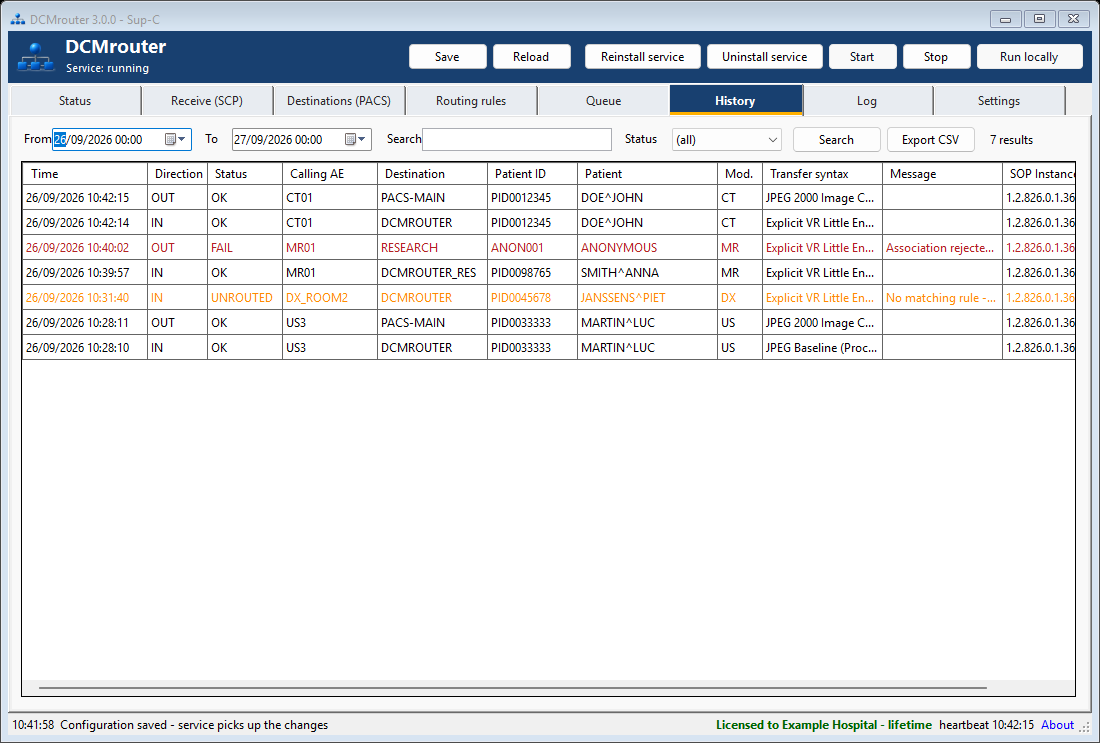
Task: Click the Export CSV button
Action: tap(930, 140)
